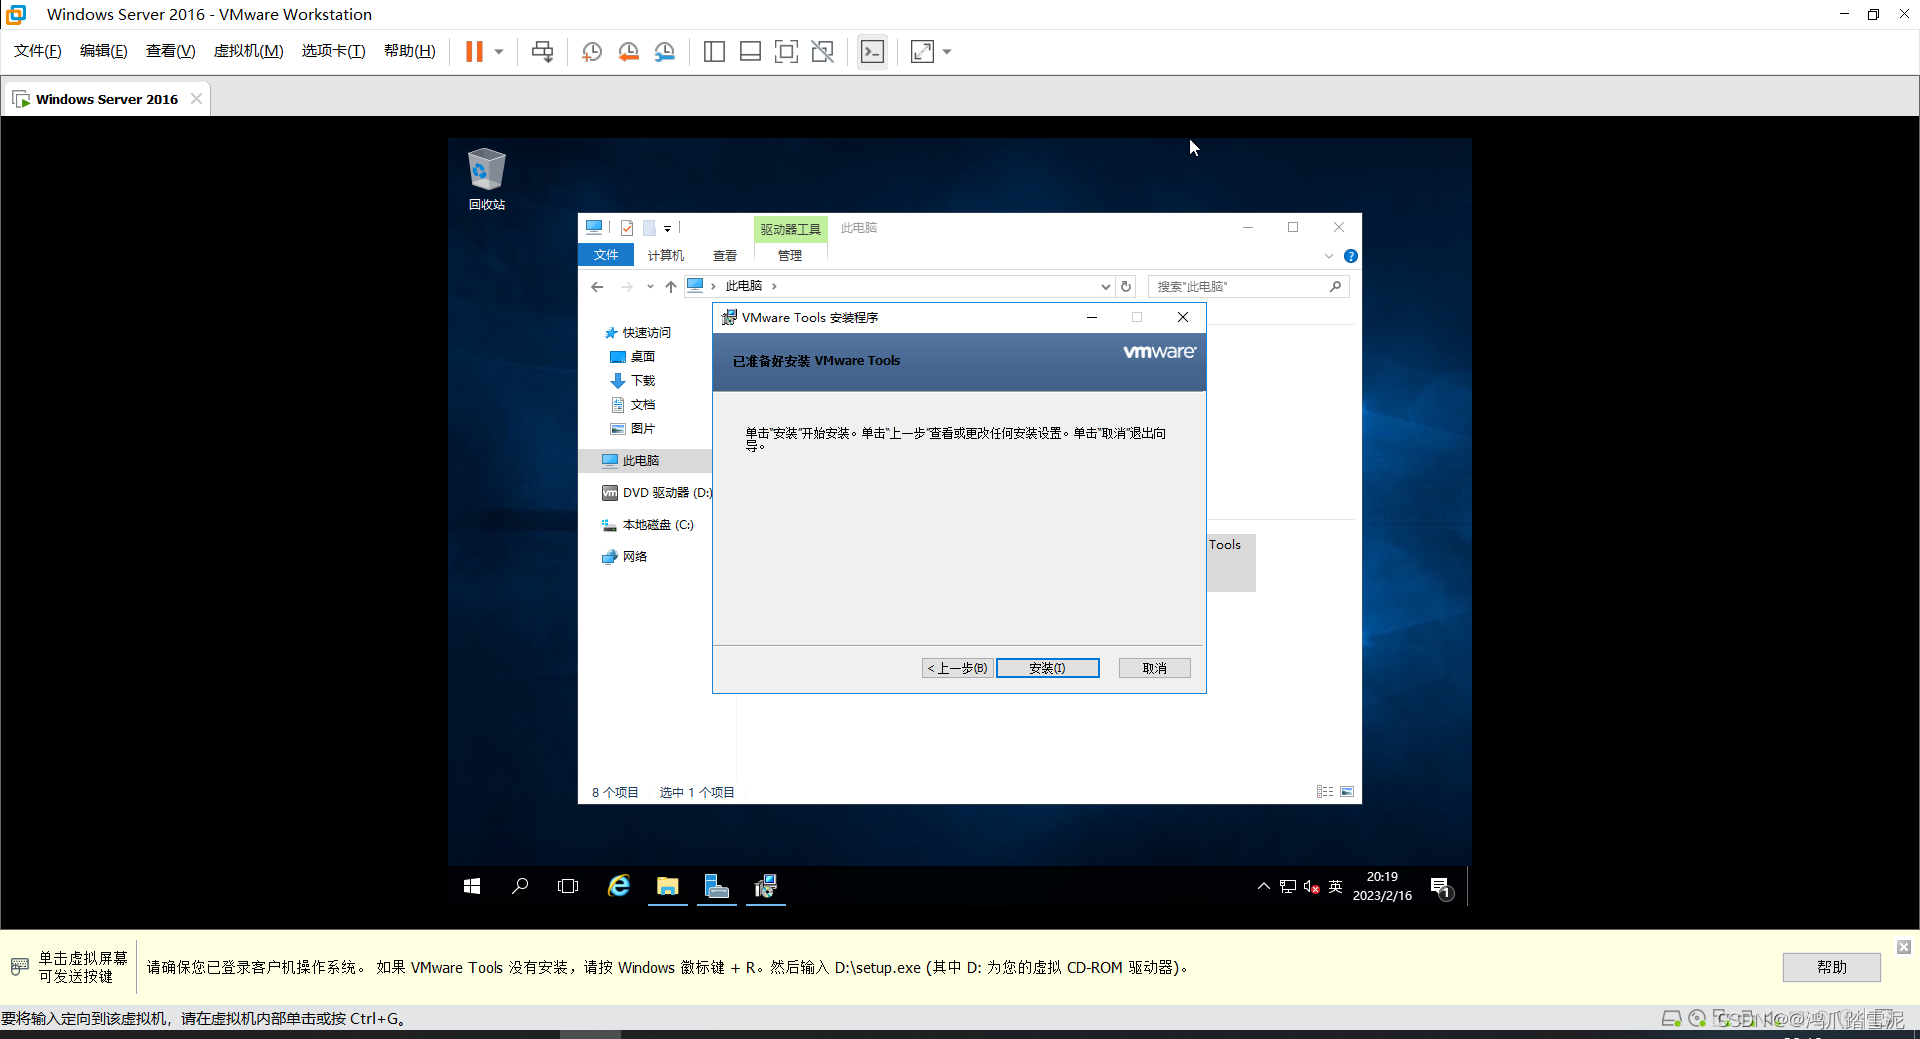Click the 上一步(B) button in installer
The width and height of the screenshot is (1920, 1039).
(x=957, y=668)
